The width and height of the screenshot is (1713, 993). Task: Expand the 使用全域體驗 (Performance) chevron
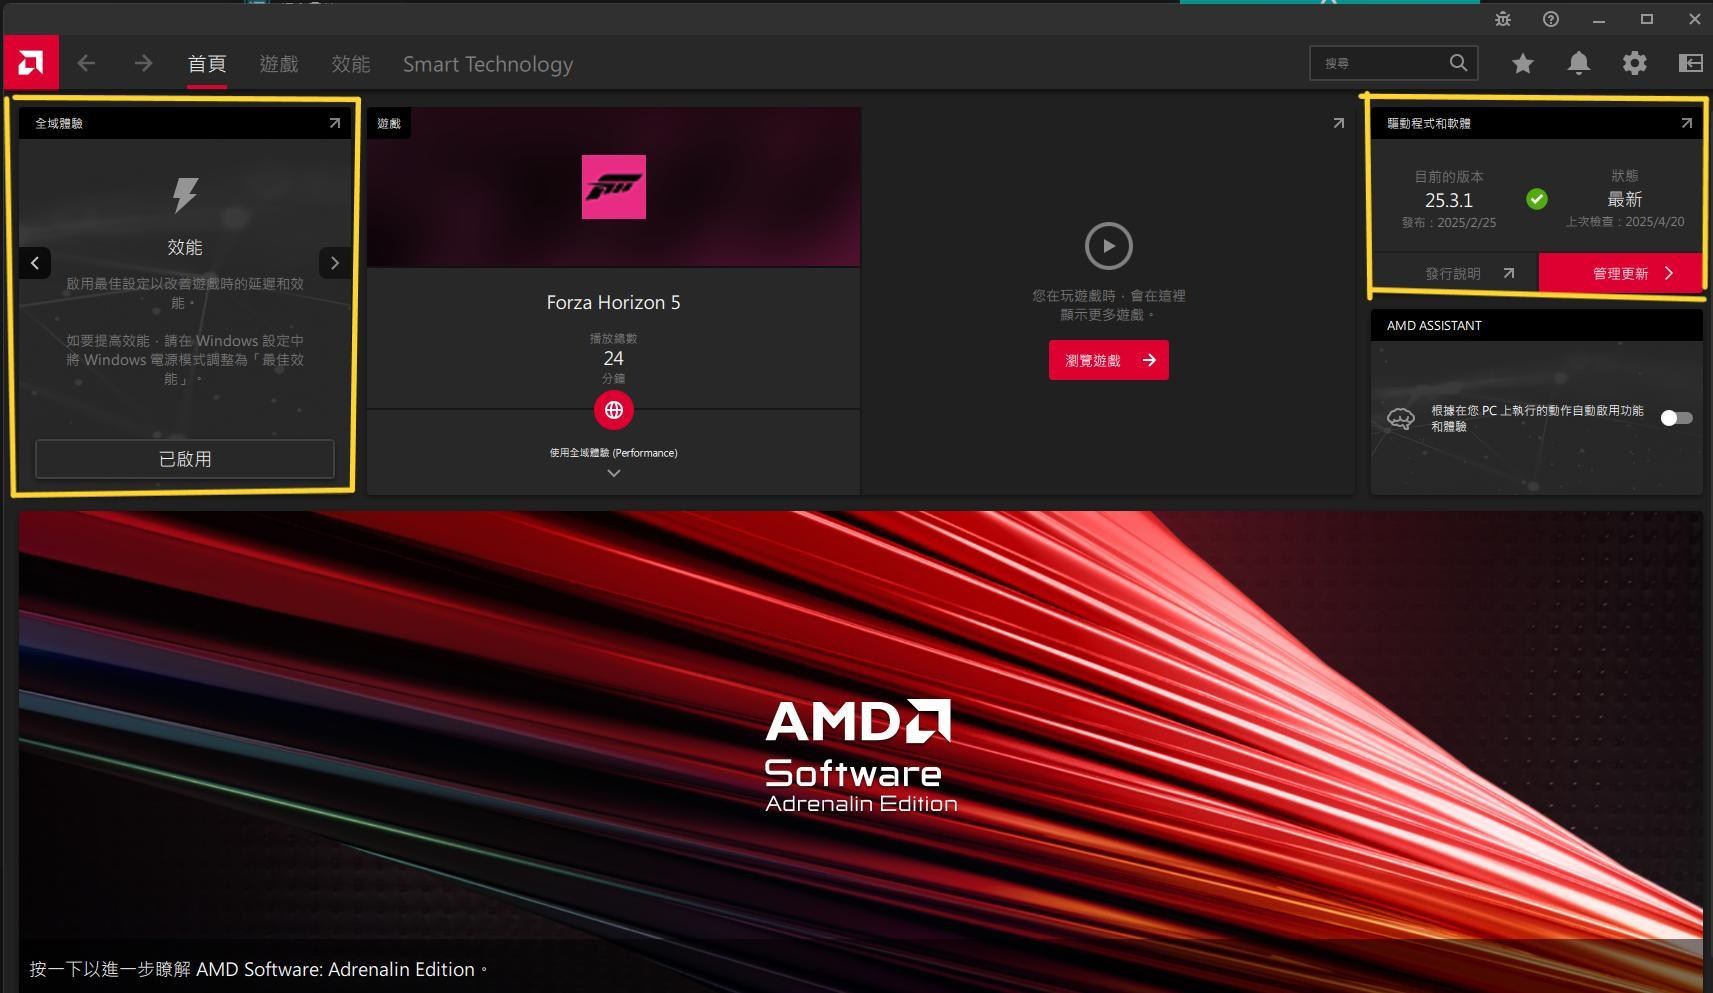[x=614, y=473]
